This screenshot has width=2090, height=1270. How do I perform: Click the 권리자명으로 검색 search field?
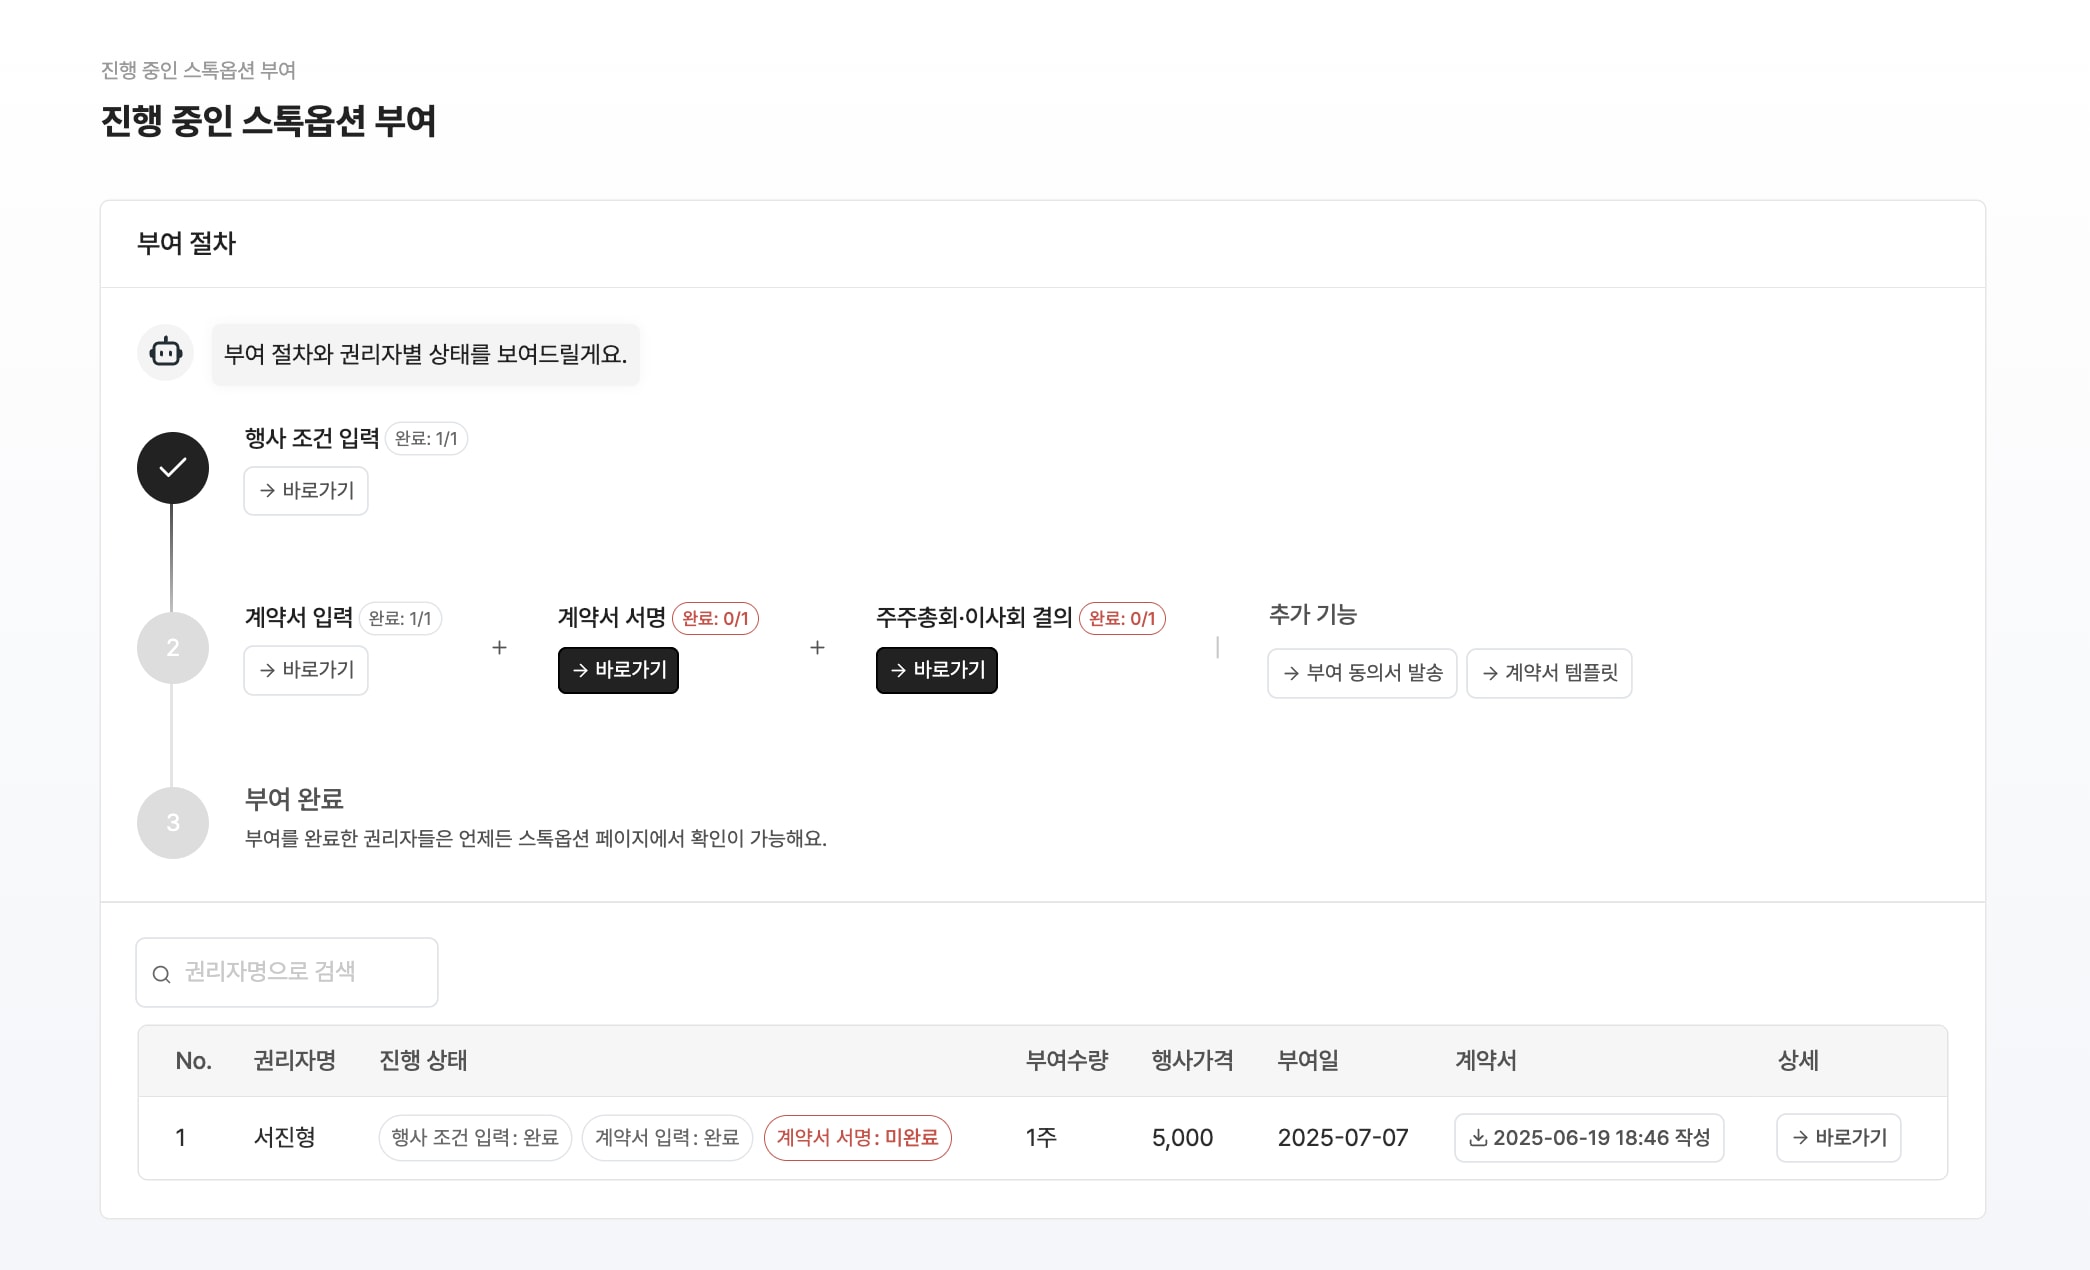287,972
